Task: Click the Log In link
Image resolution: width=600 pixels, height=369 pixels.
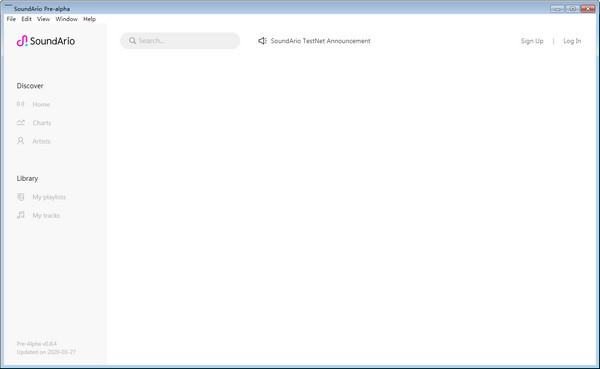Action: (x=572, y=41)
